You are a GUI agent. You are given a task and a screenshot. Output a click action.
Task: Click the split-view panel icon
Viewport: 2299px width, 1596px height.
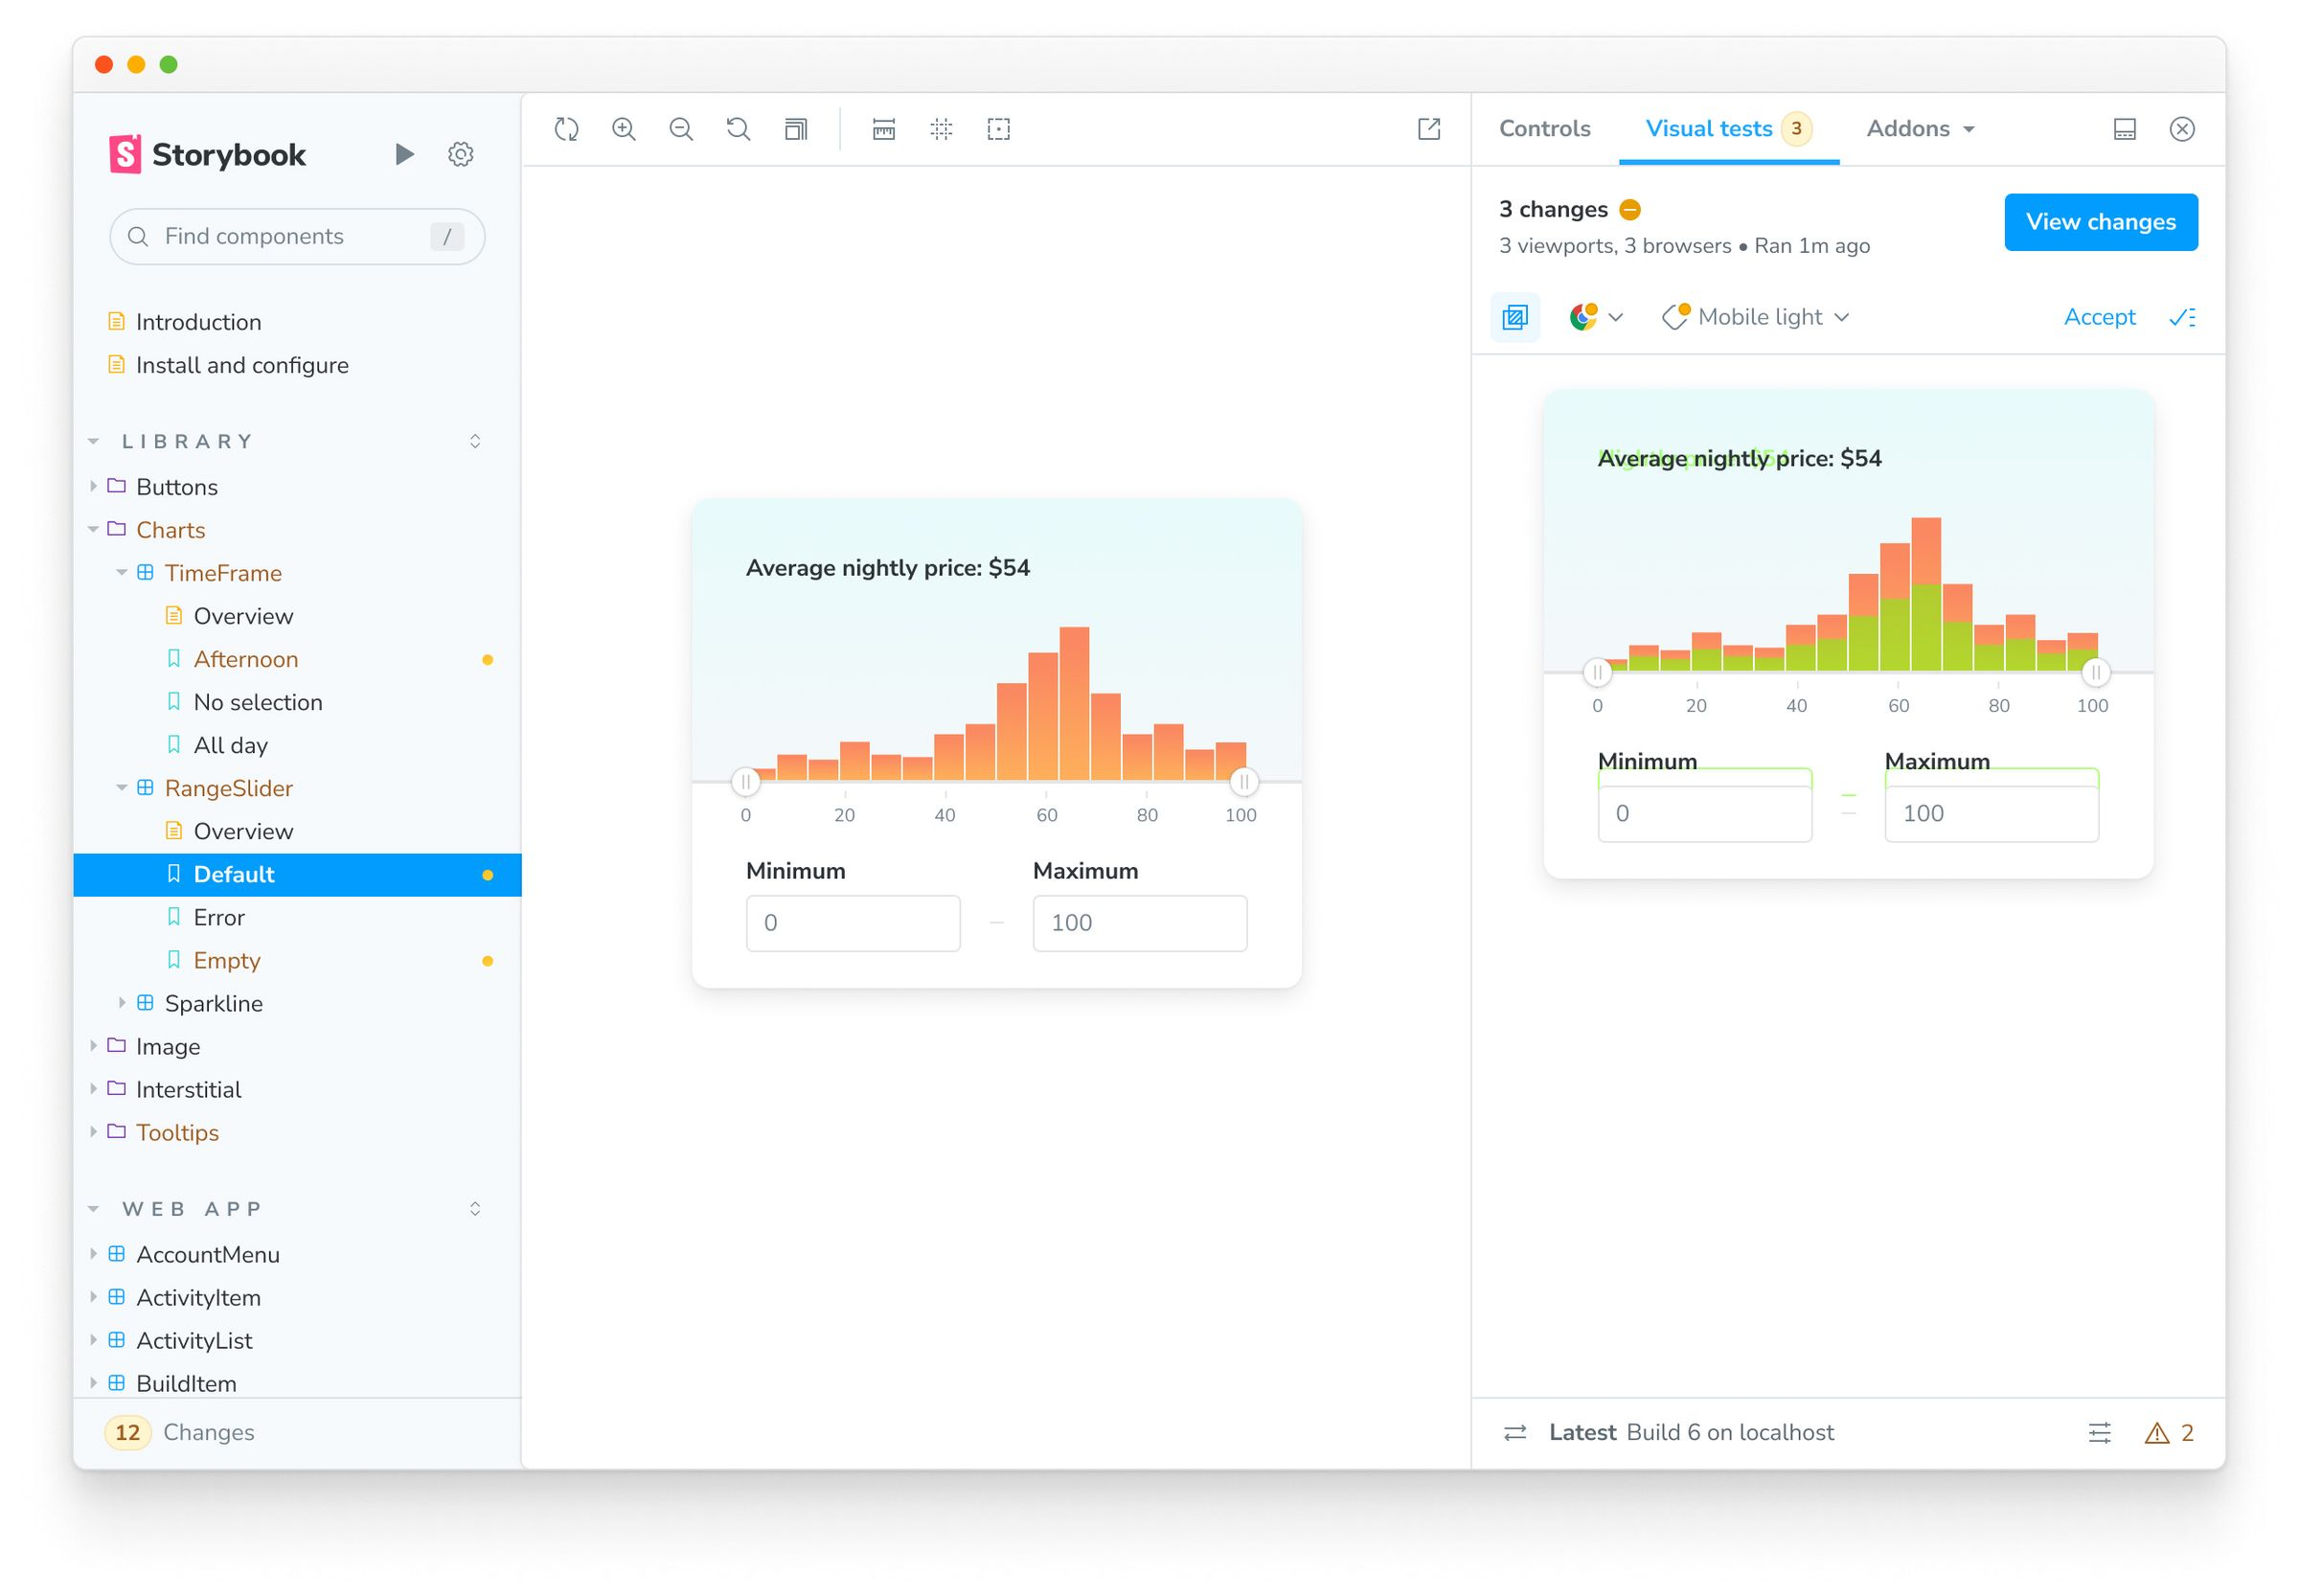pos(2123,129)
